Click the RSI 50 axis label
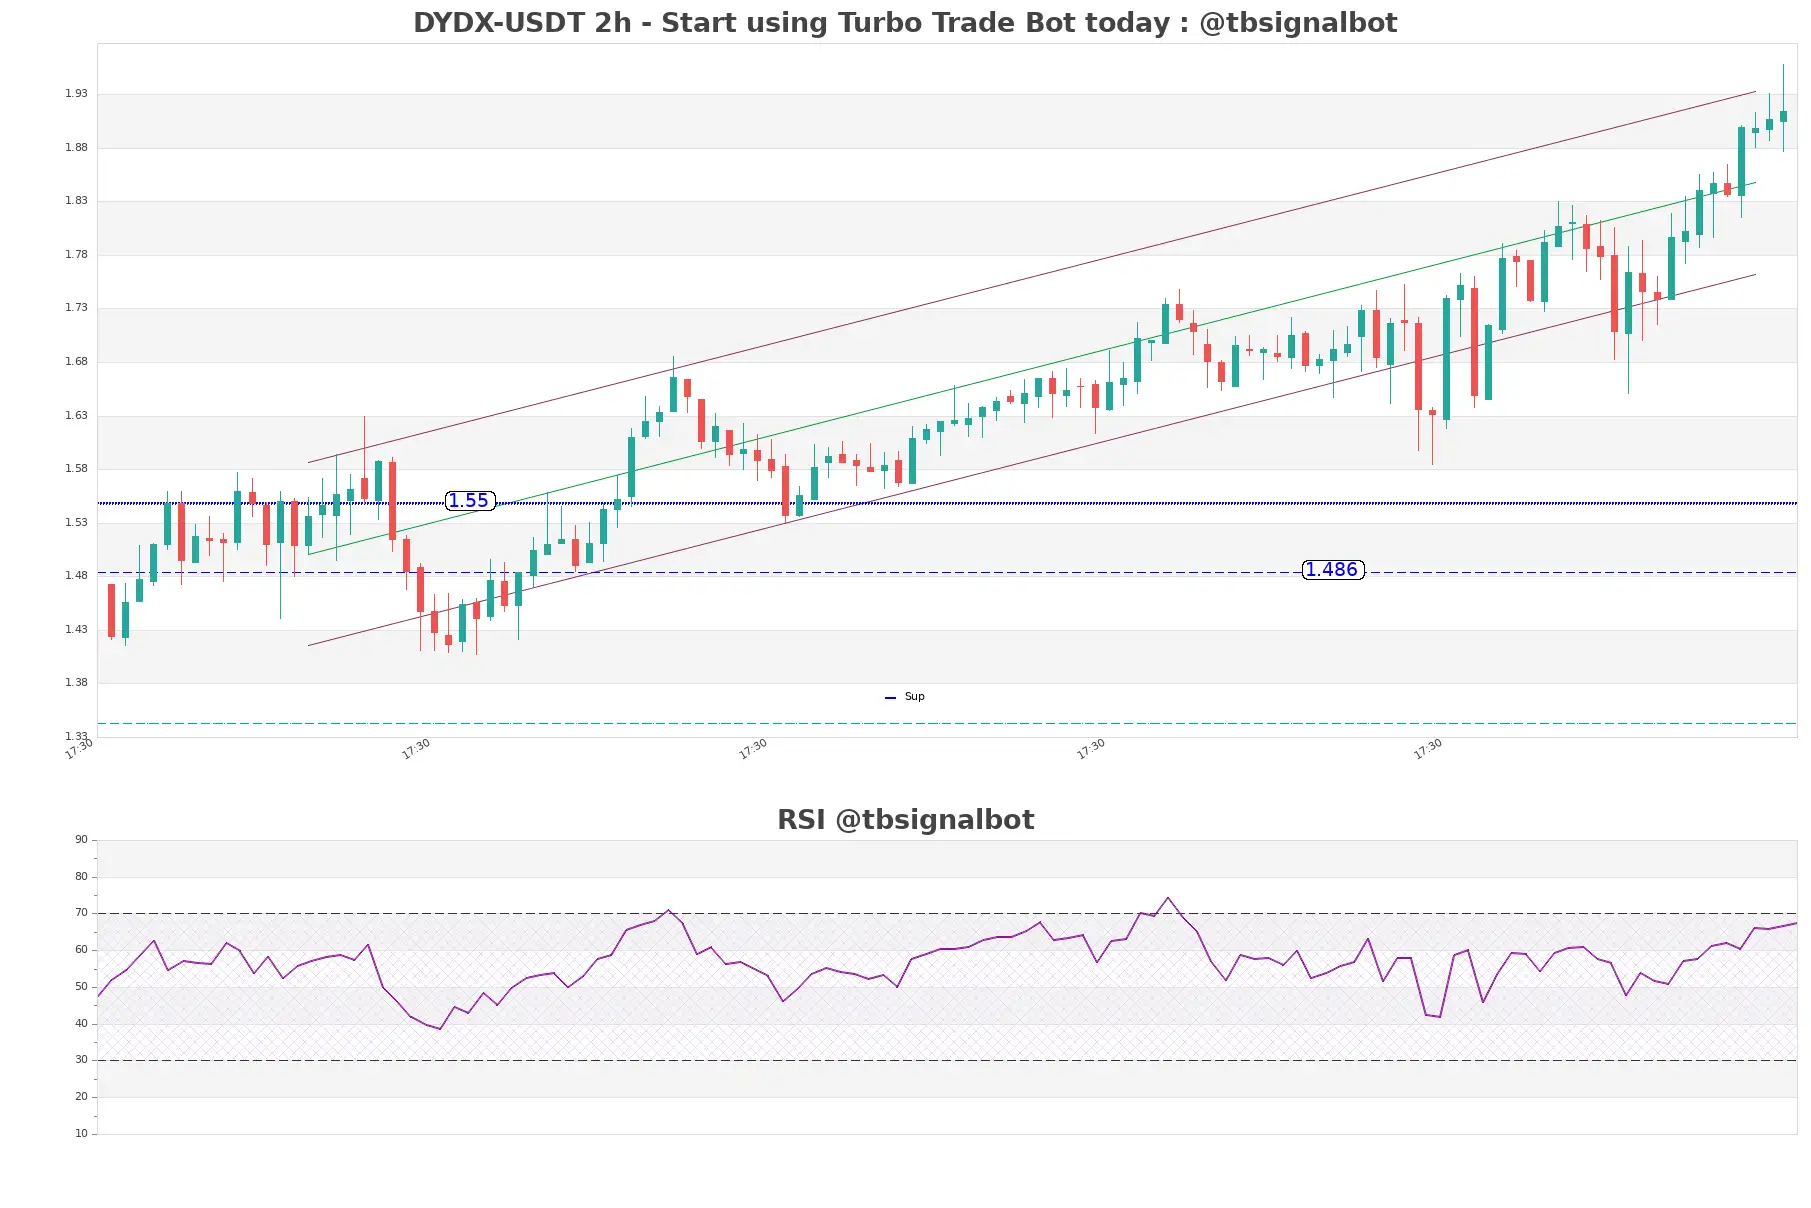Viewport: 1811px width, 1208px height. click(x=81, y=987)
